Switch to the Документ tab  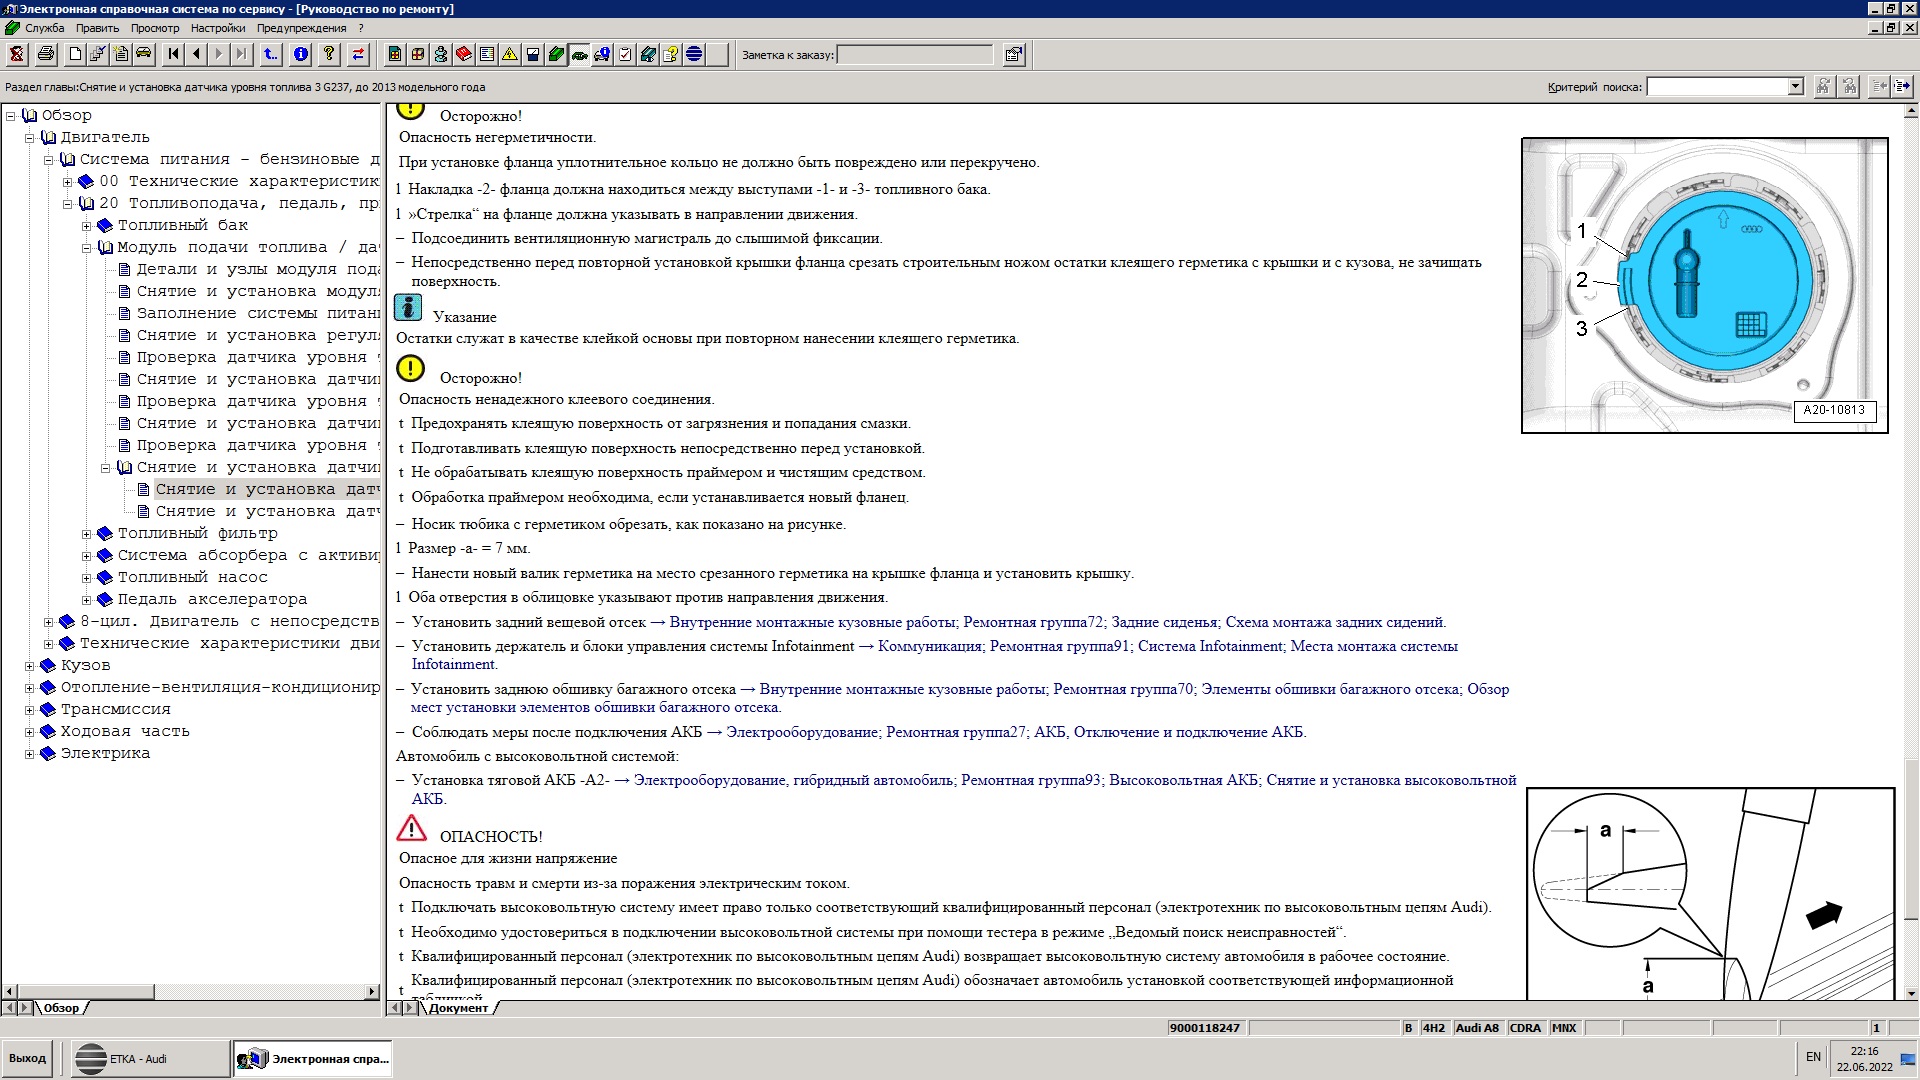click(x=458, y=1008)
